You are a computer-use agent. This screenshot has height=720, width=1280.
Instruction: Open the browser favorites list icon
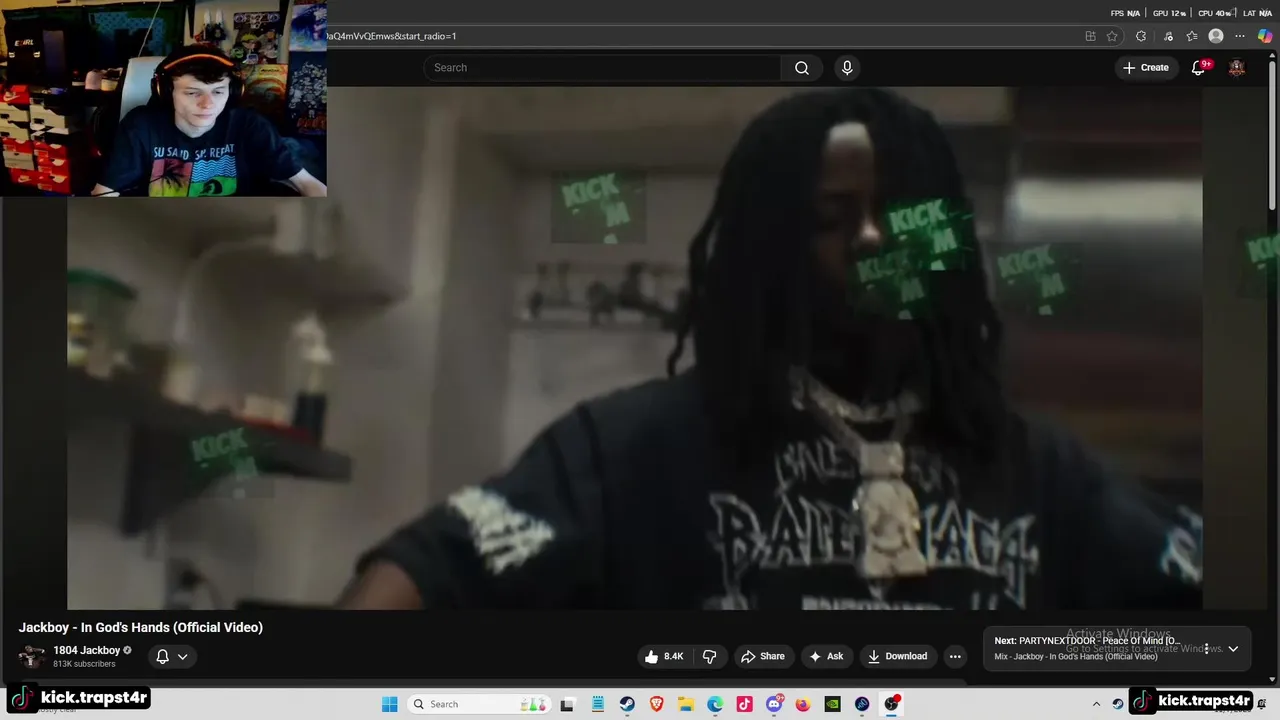click(1192, 36)
